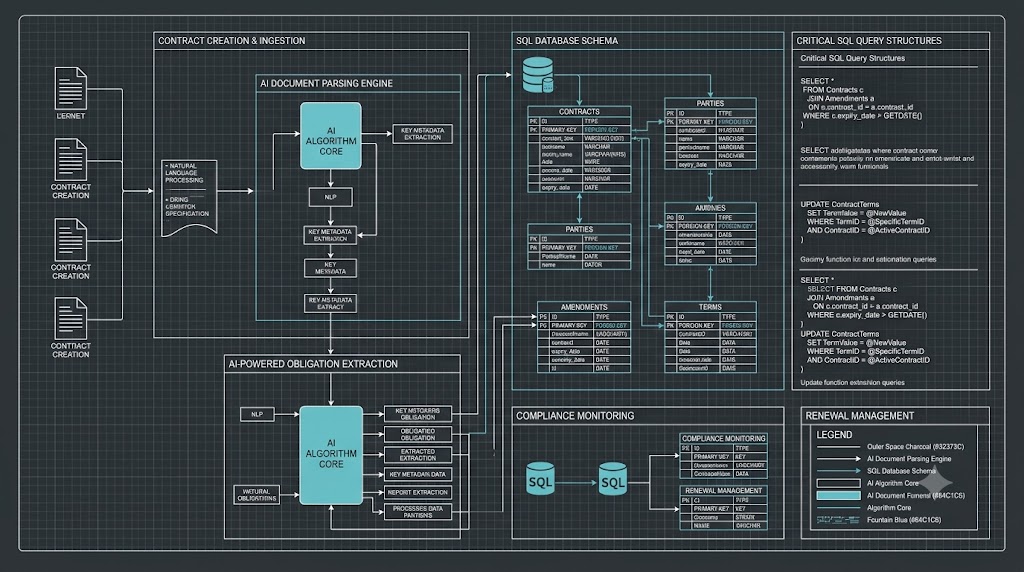The width and height of the screenshot is (1024, 572).
Task: Select the 'Critical SQL Query Structures' subtitle line
Action: click(853, 58)
